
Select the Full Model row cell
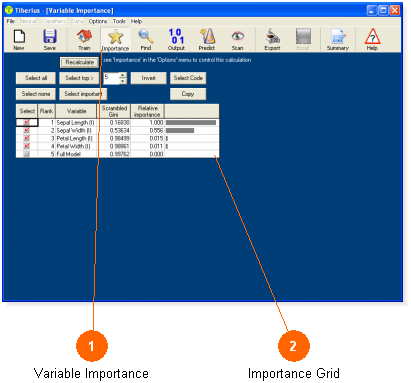point(76,154)
